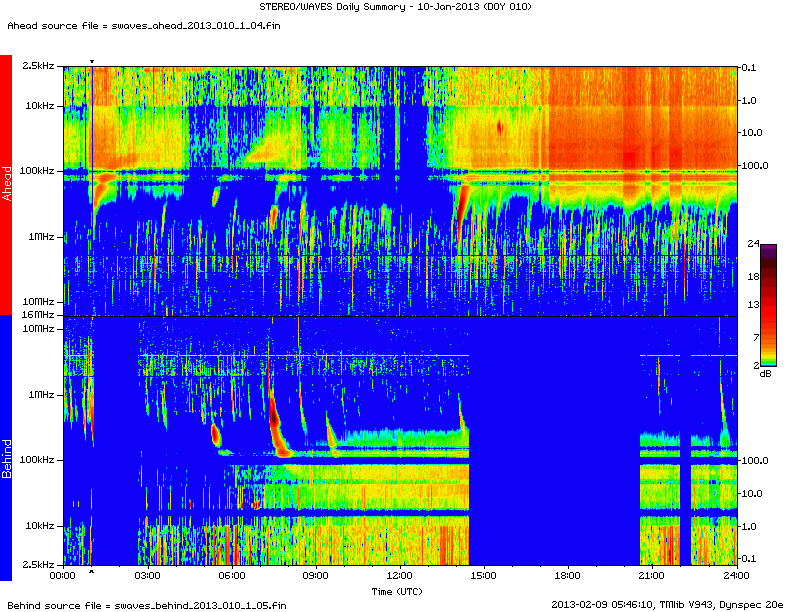This screenshot has height=612, width=792.
Task: Click the 1MHz frequency label in the Behind panel
Action: coord(41,394)
